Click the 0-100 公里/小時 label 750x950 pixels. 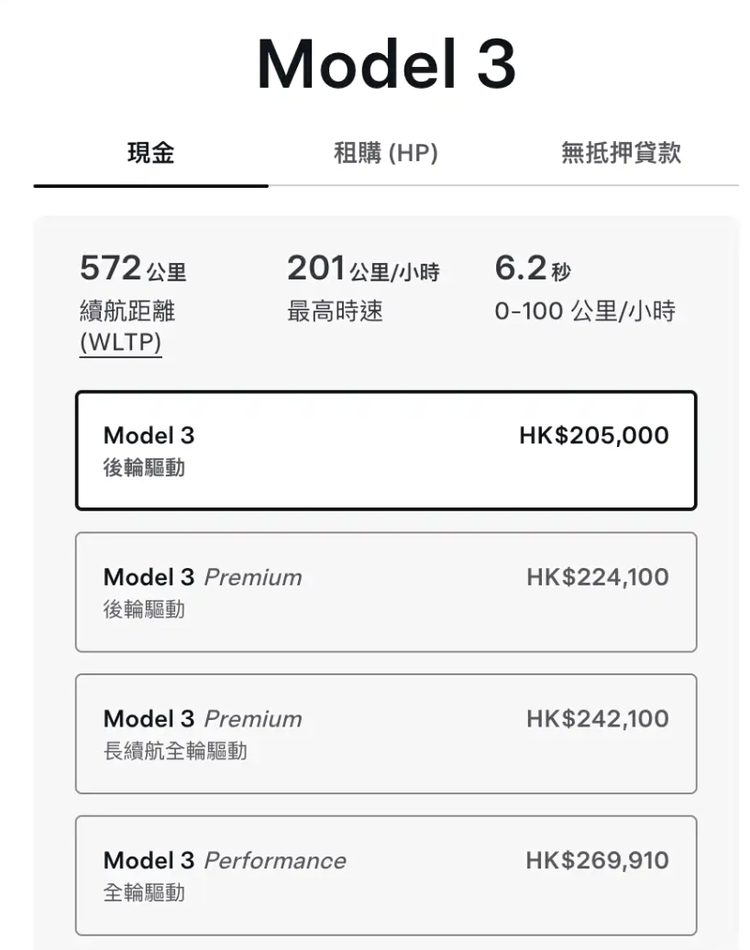pos(585,311)
